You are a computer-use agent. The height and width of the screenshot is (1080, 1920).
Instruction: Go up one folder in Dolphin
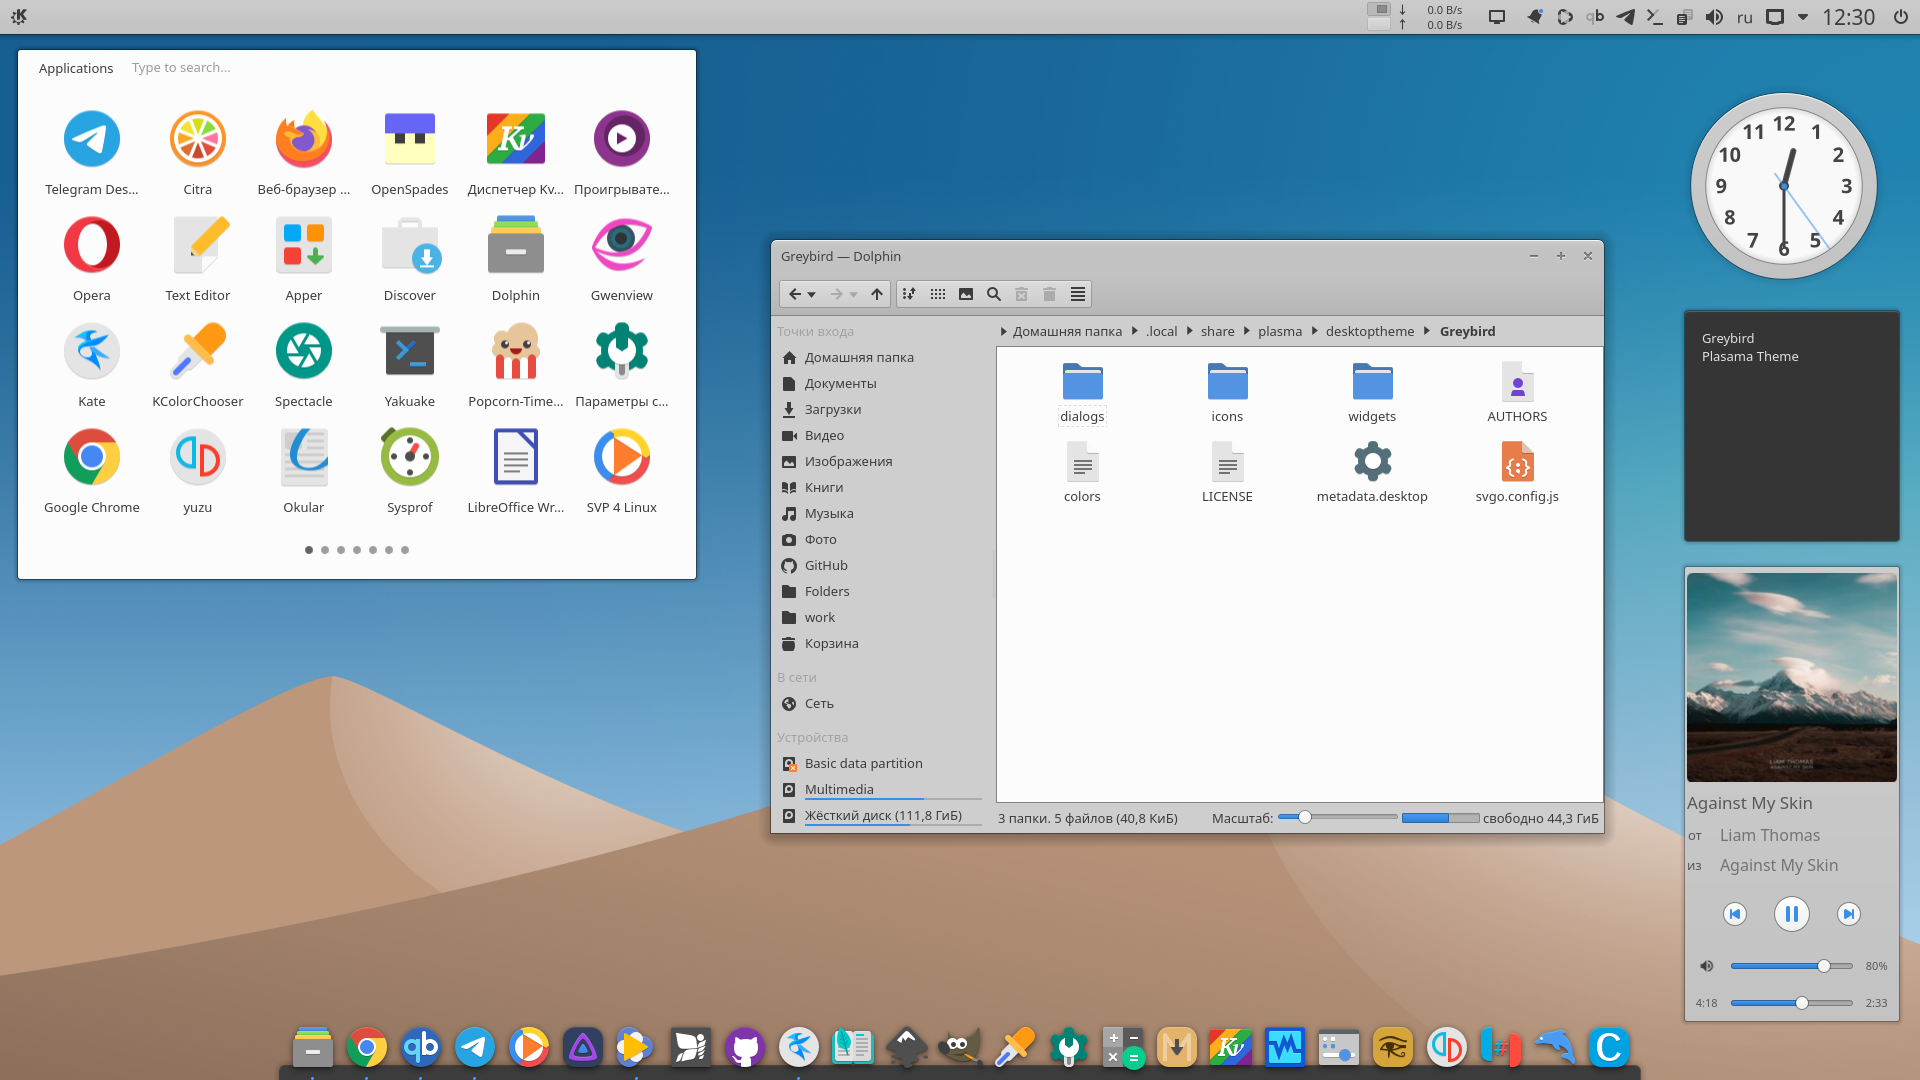pos(877,294)
